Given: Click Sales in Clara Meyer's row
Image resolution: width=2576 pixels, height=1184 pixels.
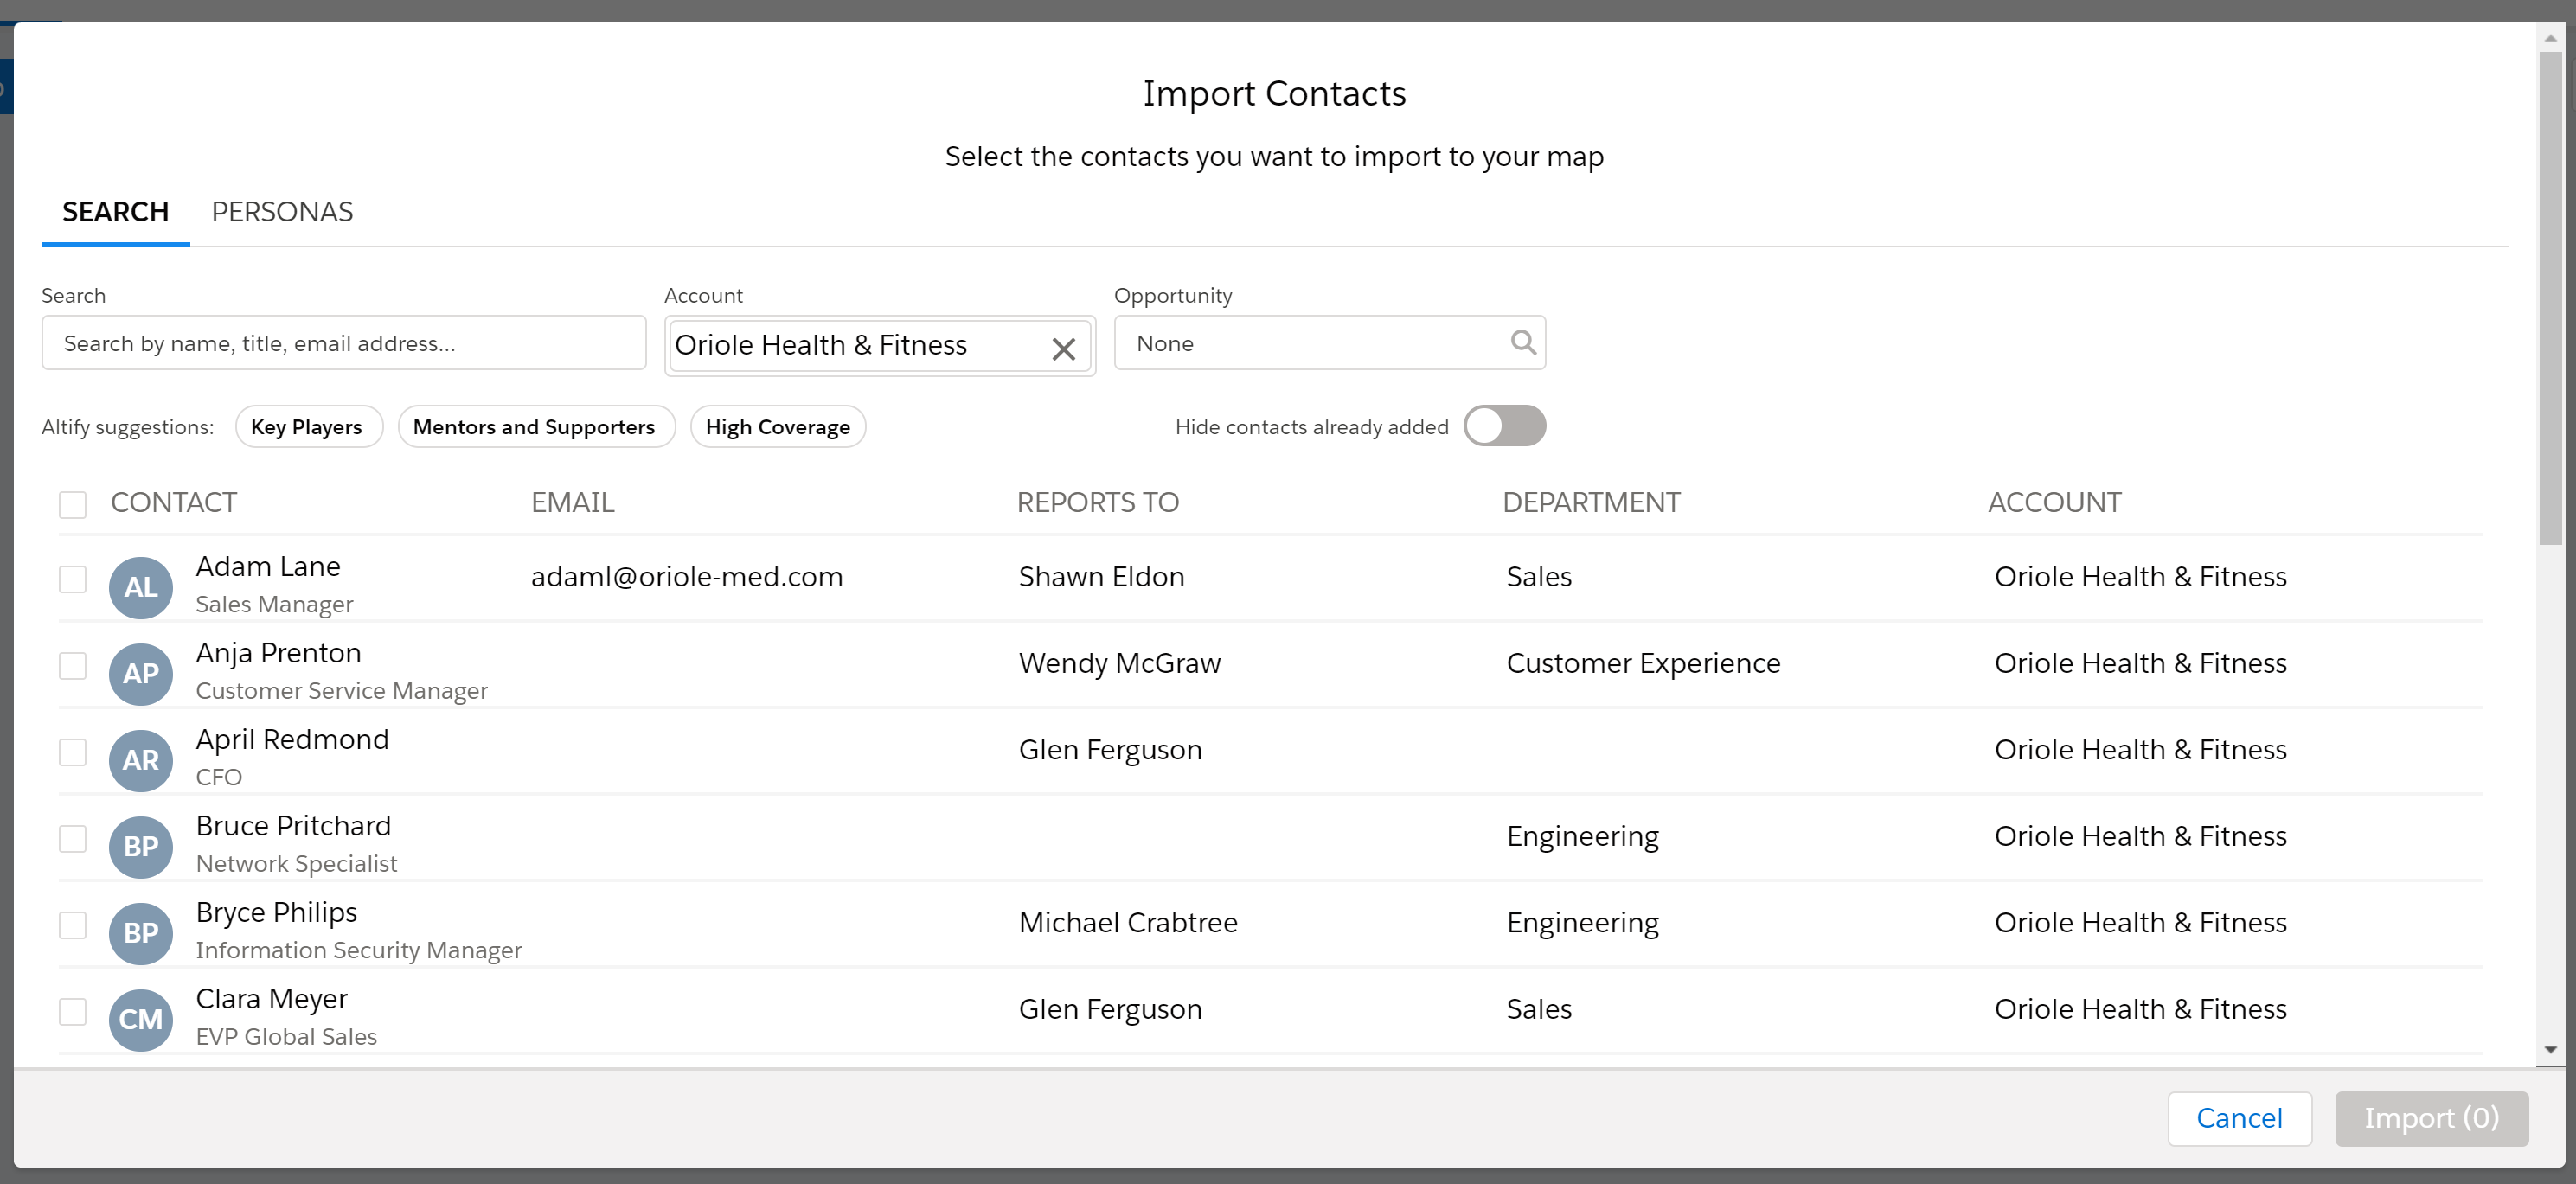Looking at the screenshot, I should pyautogui.click(x=1539, y=1009).
